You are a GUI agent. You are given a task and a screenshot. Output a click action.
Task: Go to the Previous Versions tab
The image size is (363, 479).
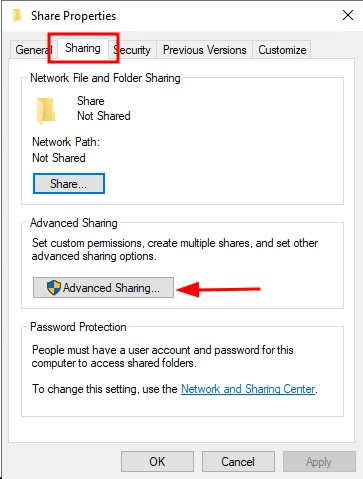[x=204, y=50]
